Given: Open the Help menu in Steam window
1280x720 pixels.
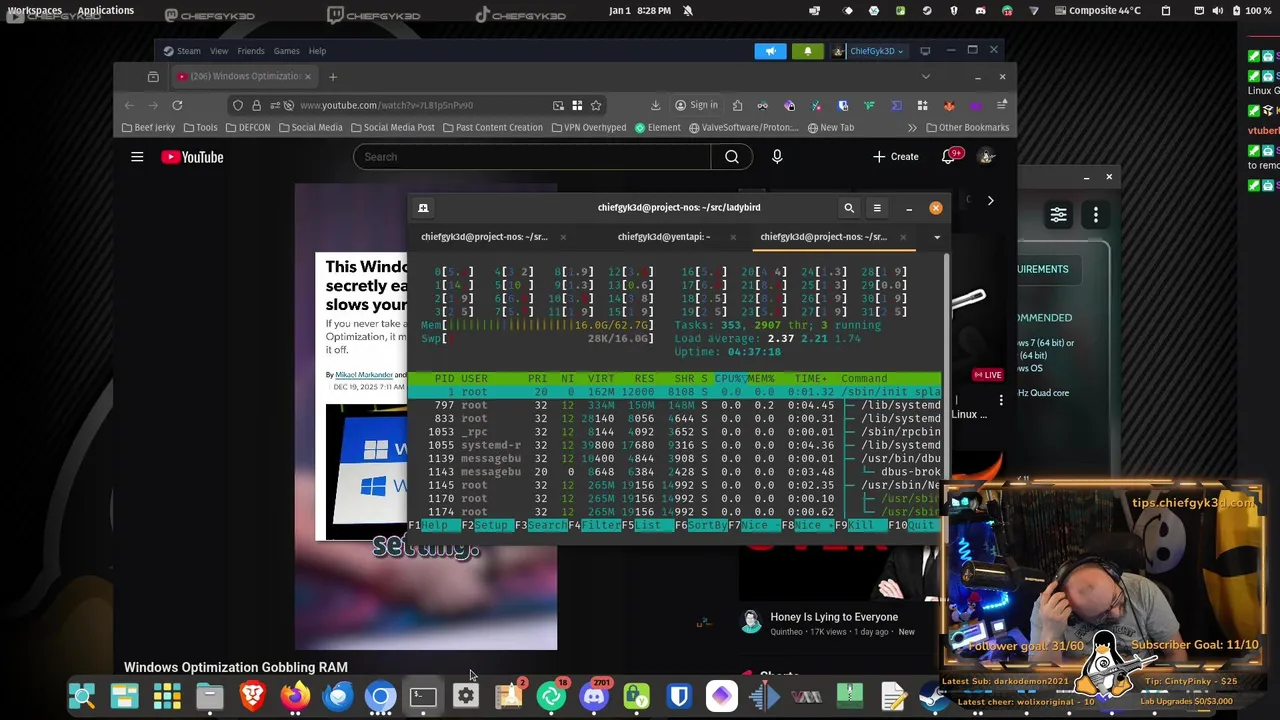Looking at the screenshot, I should (x=317, y=51).
